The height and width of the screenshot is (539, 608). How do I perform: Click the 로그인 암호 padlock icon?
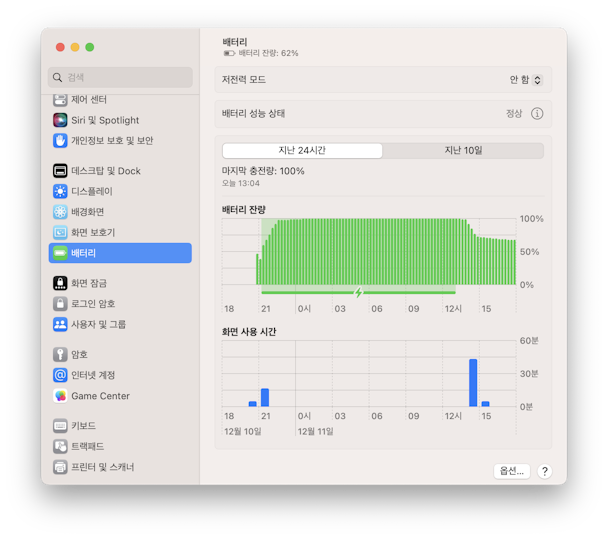(x=60, y=304)
